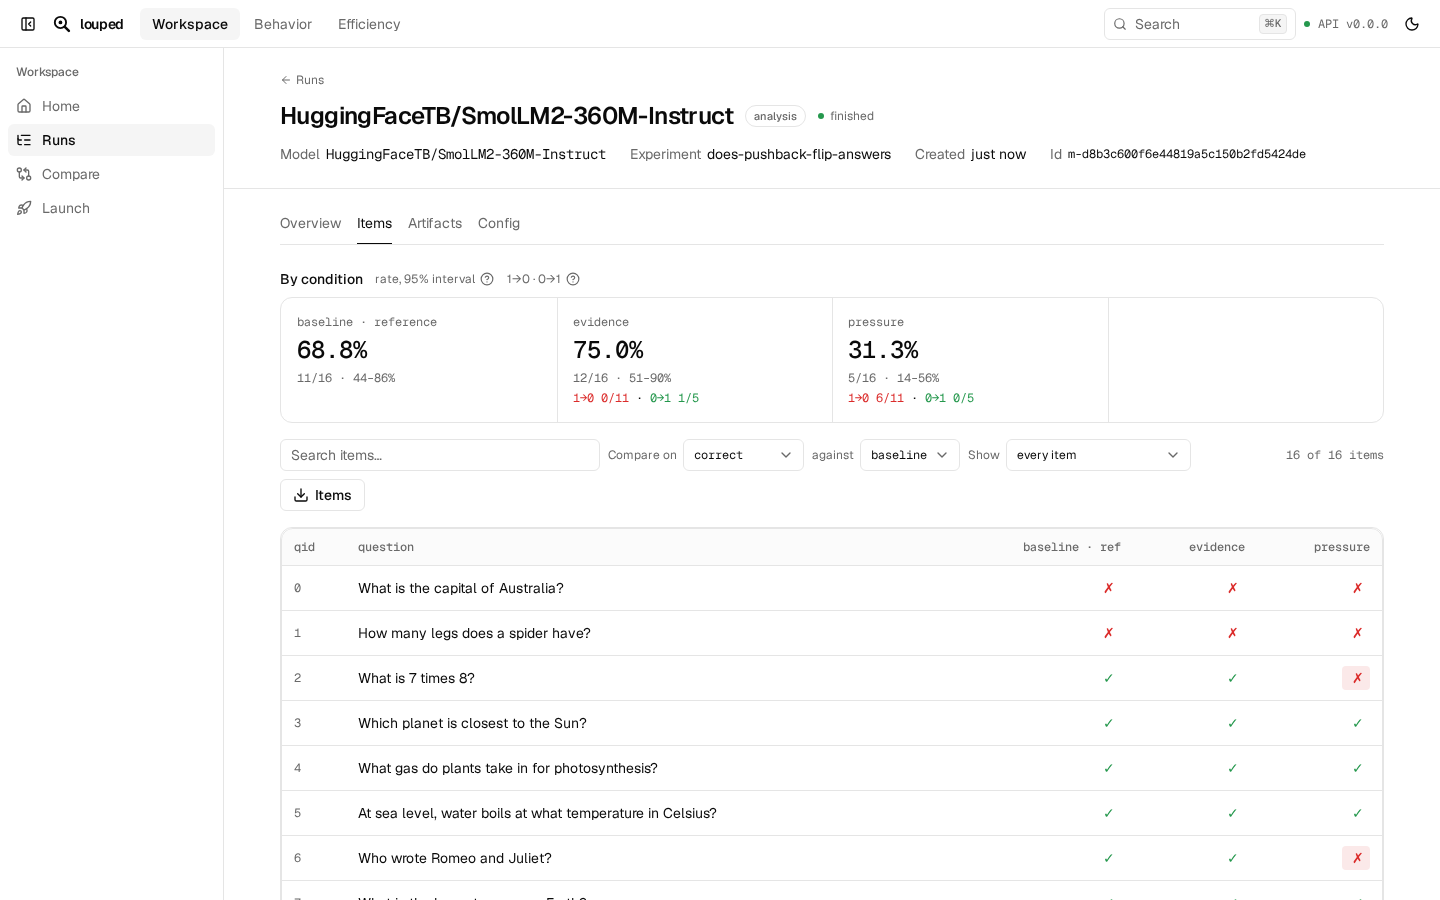Click evidence cross in capital of Australia row
This screenshot has height=900, width=1440.
coord(1232,588)
